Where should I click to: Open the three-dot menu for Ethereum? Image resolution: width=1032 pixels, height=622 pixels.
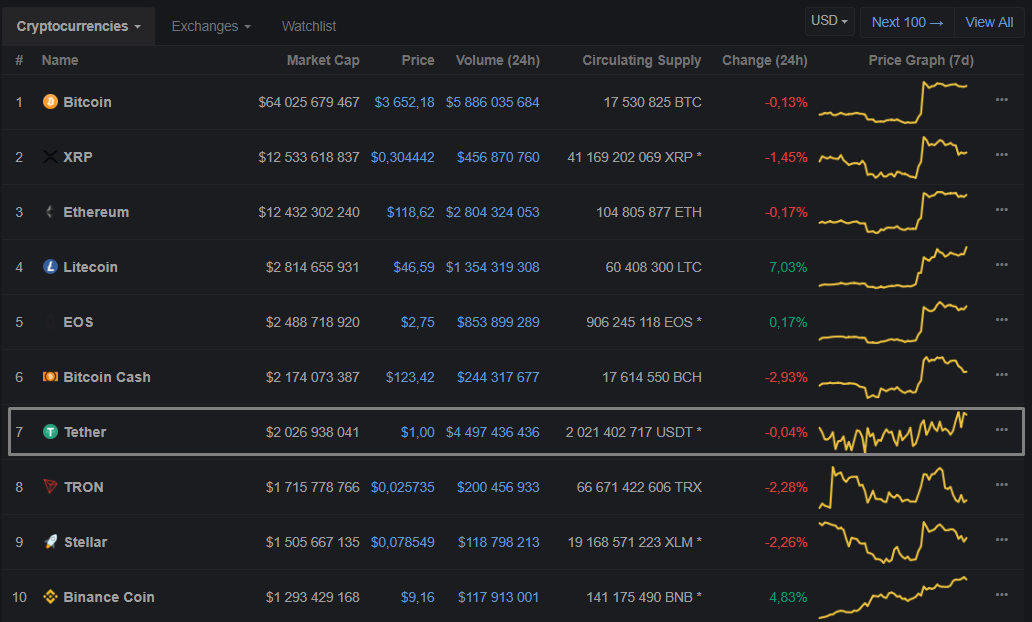point(1001,210)
